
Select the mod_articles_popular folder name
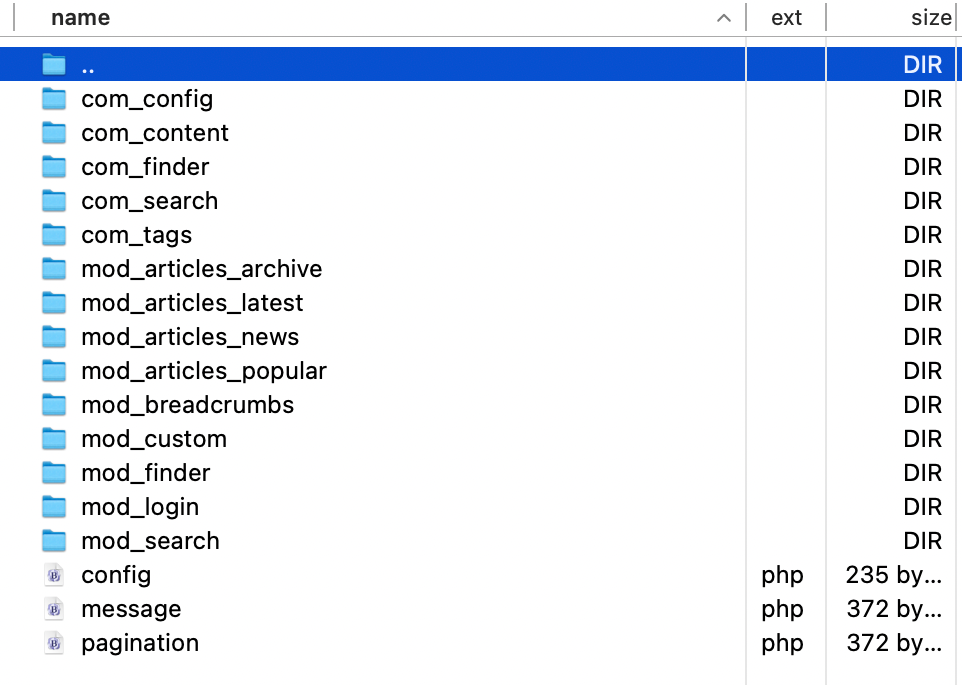coord(204,371)
